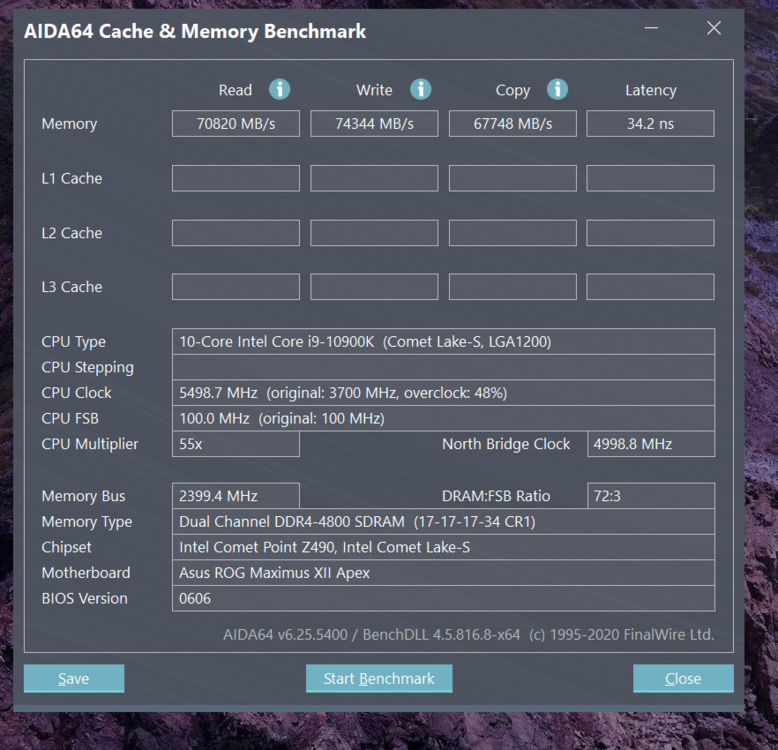This screenshot has width=778, height=750.
Task: Click the empty L3 Cache Copy field
Action: (513, 287)
